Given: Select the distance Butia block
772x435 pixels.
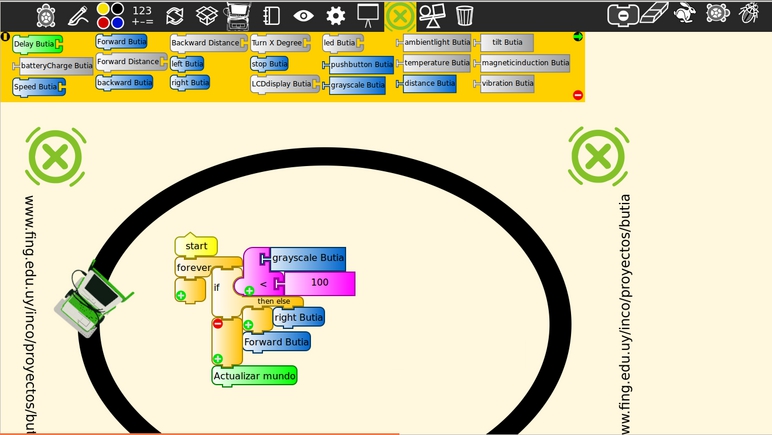Looking at the screenshot, I should 427,84.
